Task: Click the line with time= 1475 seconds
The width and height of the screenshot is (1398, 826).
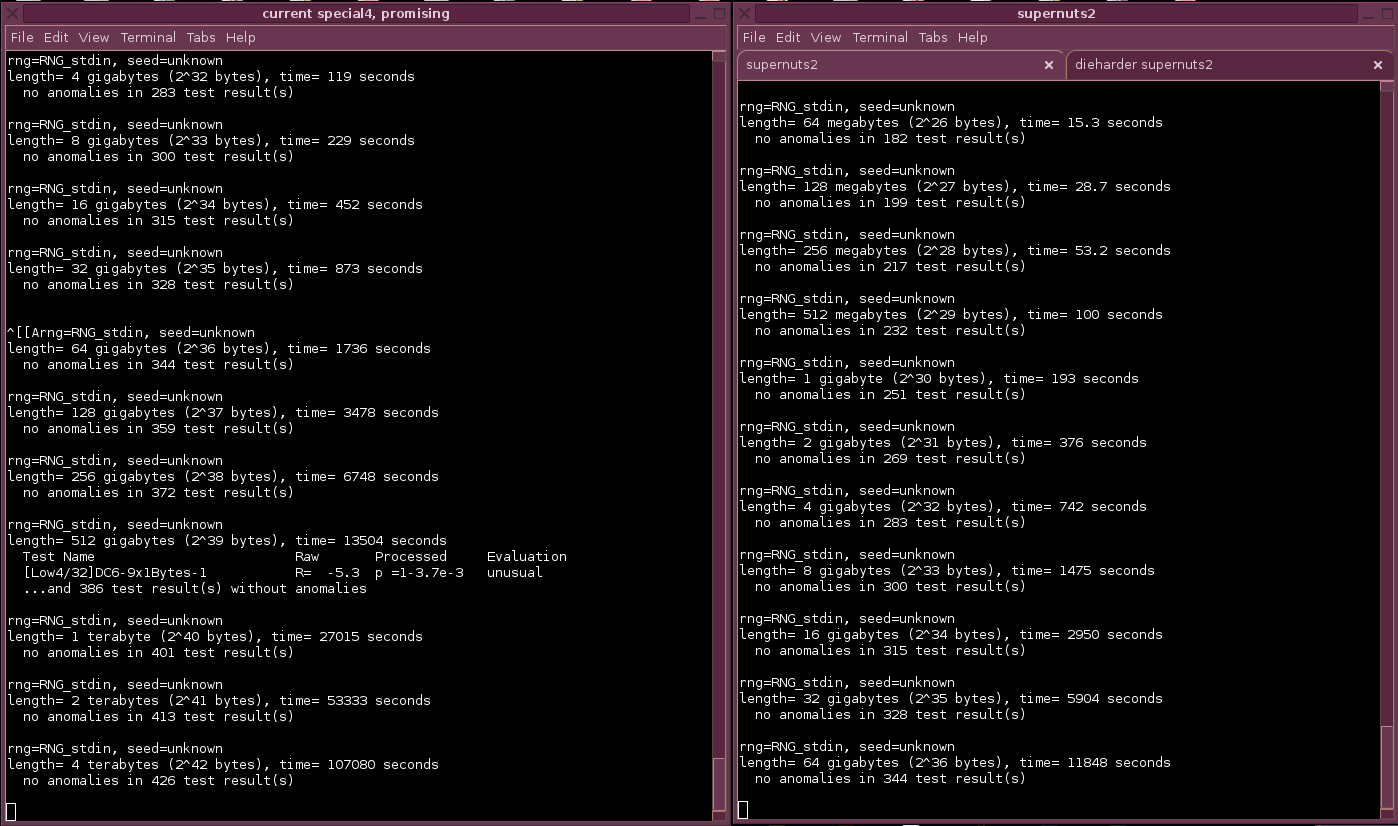Action: [947, 570]
